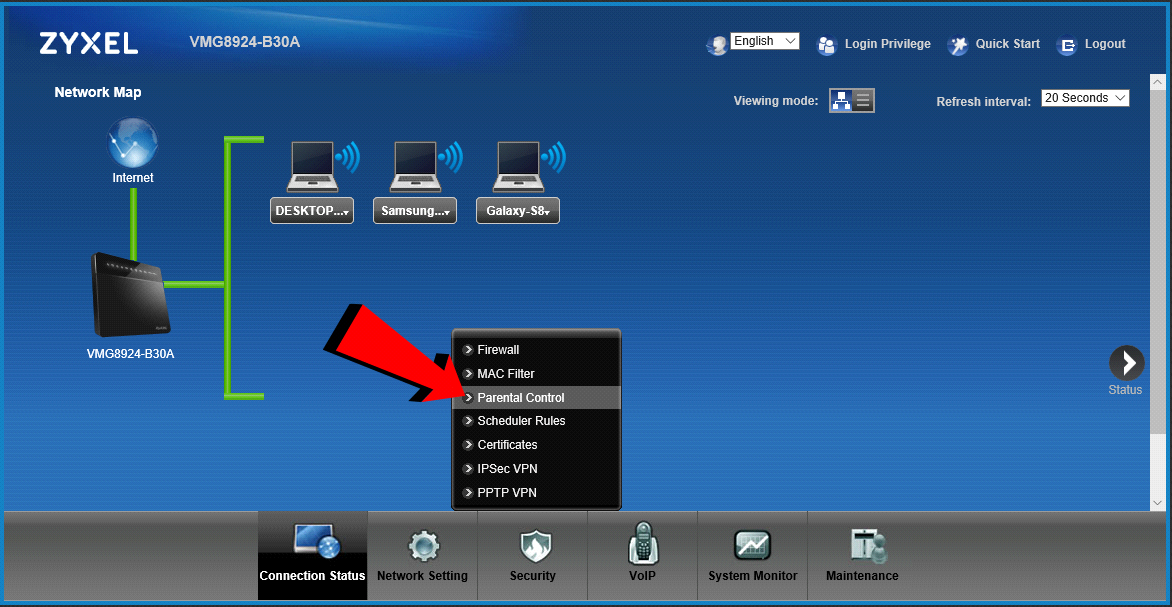
Task: Open the System Monitor tab label
Action: pos(753,576)
